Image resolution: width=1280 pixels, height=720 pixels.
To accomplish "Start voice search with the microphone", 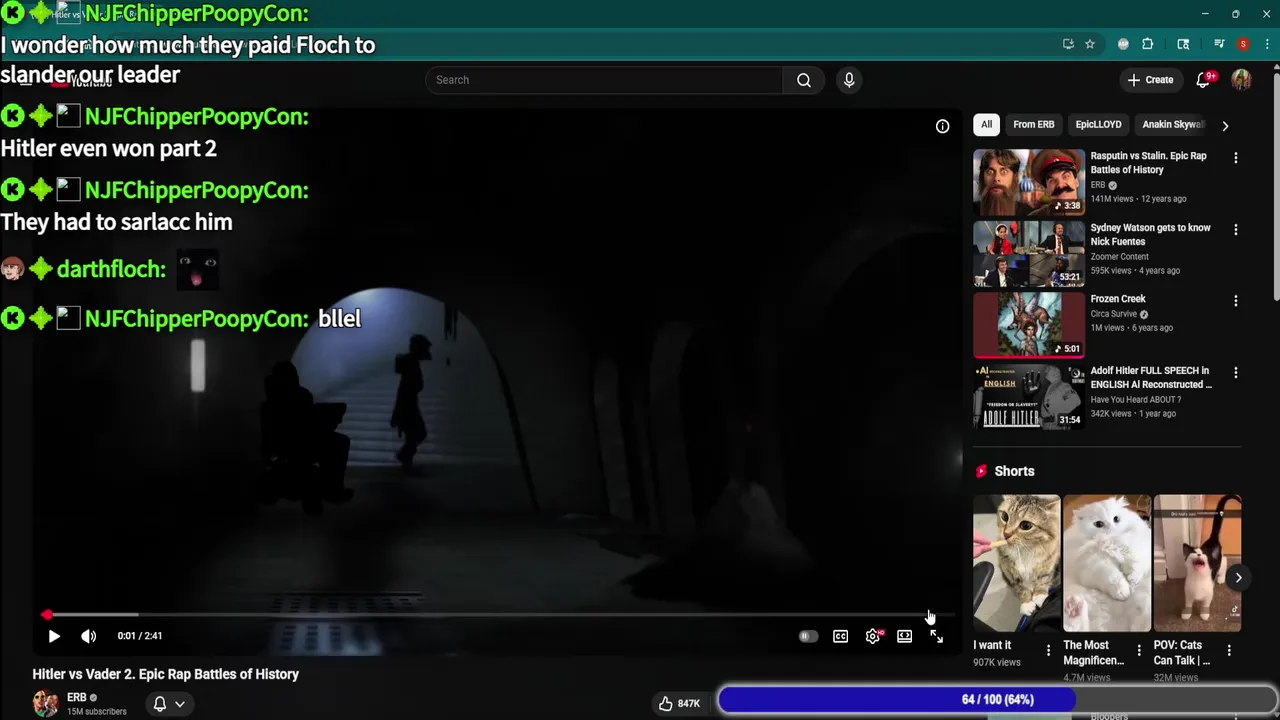I will (x=849, y=80).
